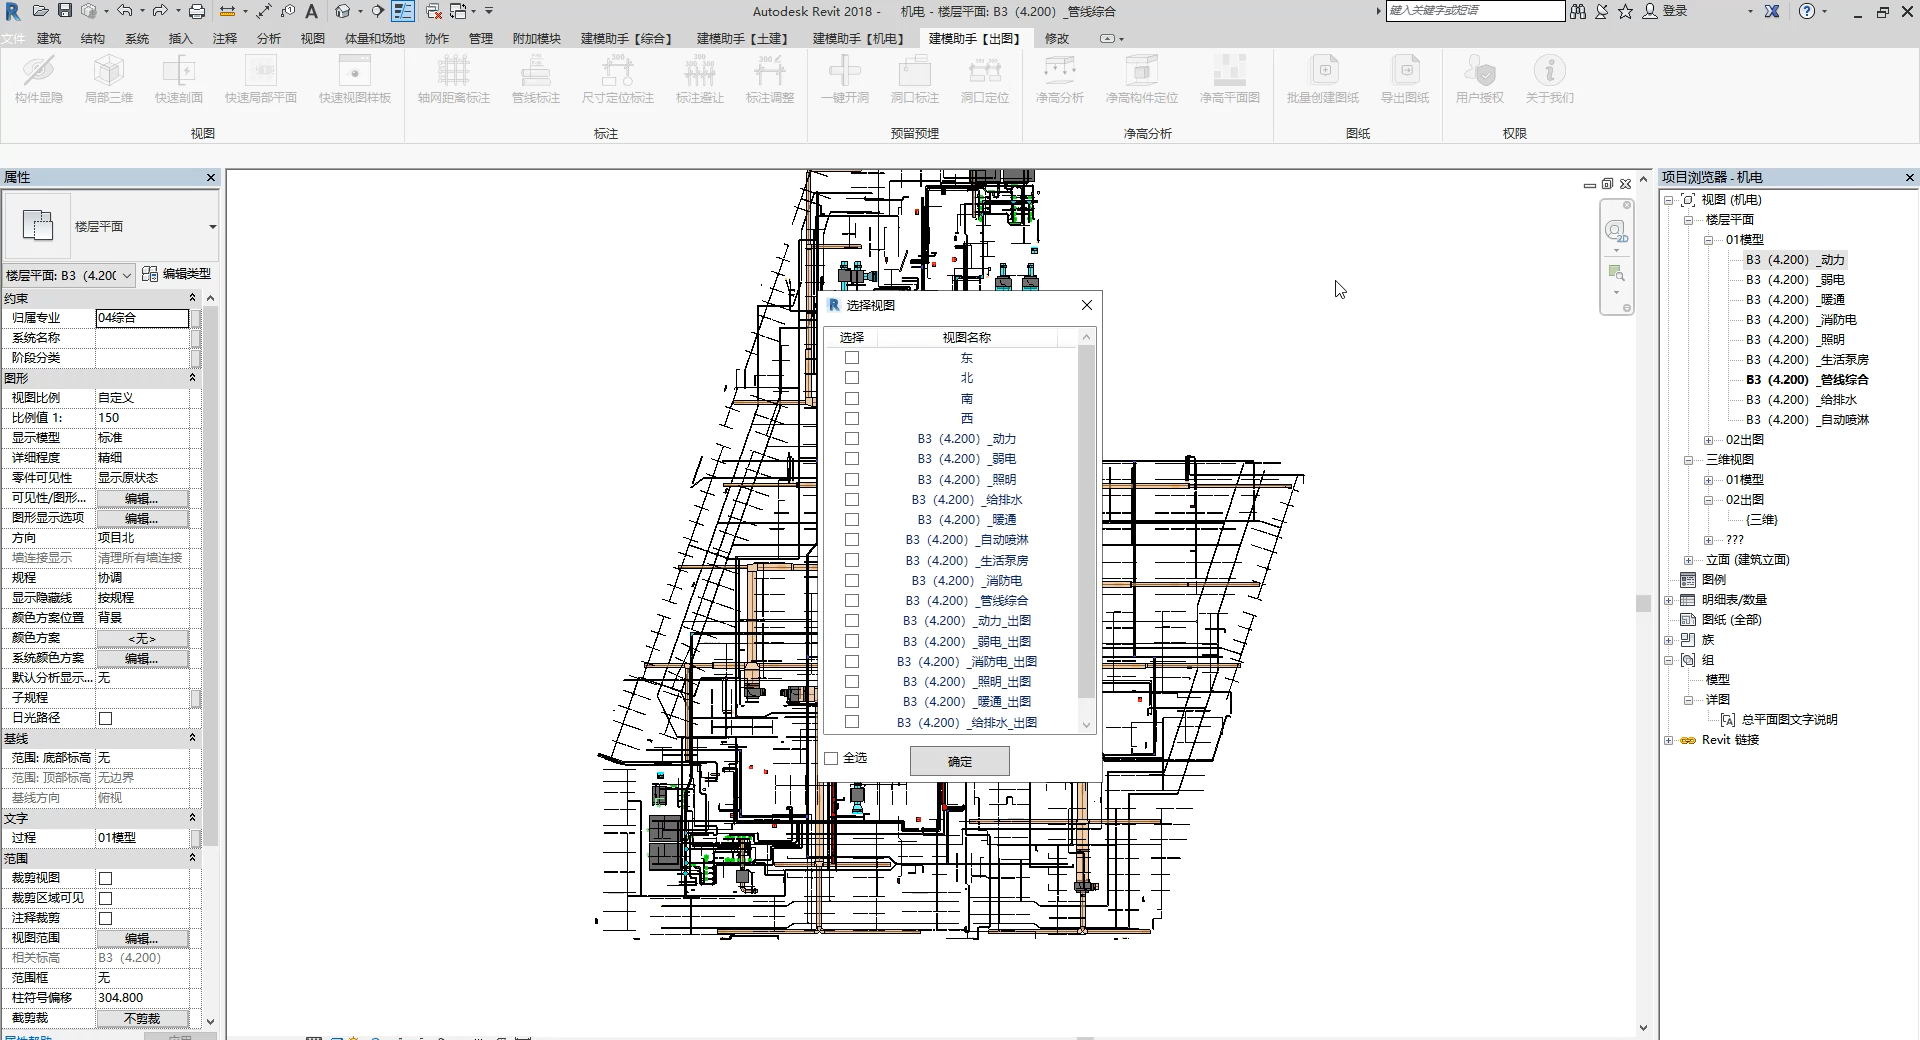Image resolution: width=1920 pixels, height=1040 pixels.
Task: Click the 局部三维 ribbon icon
Action: (x=108, y=72)
